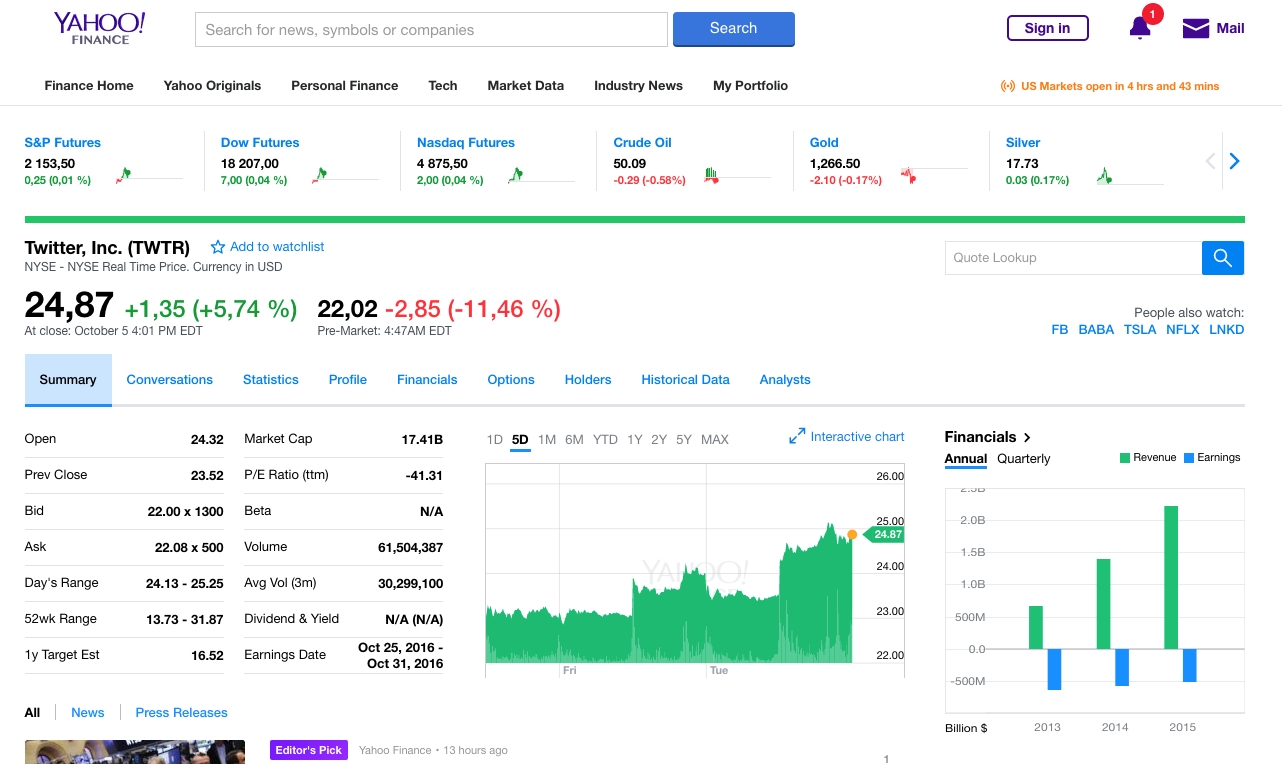Advance ticker carousel with right arrow

(1234, 161)
